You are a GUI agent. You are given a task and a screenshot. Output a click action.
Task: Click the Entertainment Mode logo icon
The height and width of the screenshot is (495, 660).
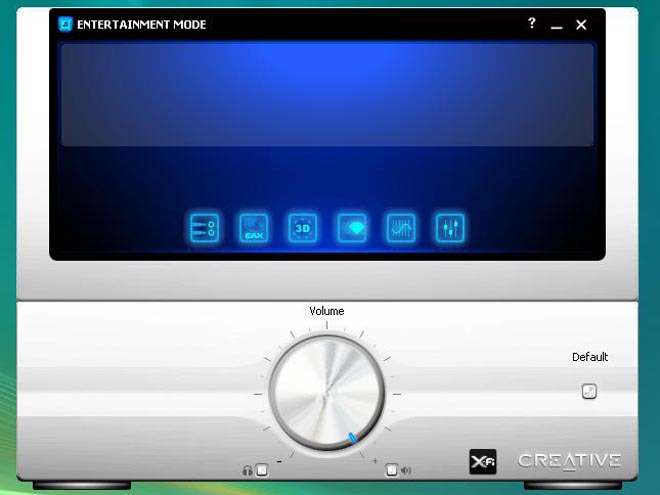click(x=65, y=24)
